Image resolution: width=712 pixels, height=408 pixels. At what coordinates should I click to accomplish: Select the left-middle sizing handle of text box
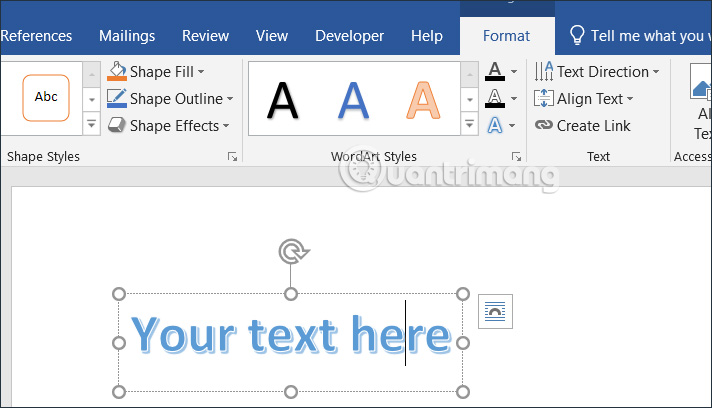coord(119,343)
